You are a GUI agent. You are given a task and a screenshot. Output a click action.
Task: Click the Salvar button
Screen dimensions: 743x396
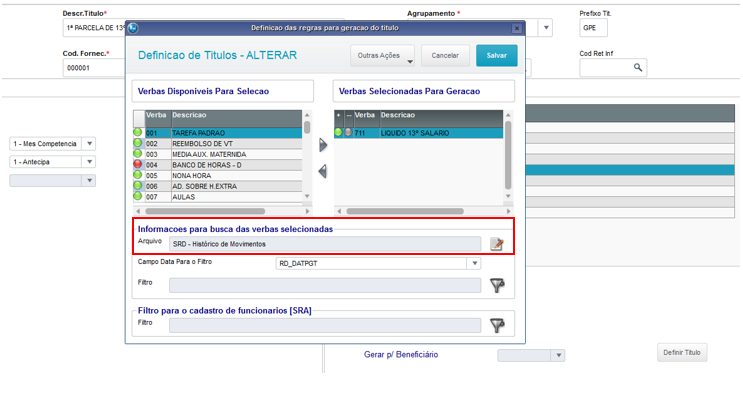coord(497,55)
